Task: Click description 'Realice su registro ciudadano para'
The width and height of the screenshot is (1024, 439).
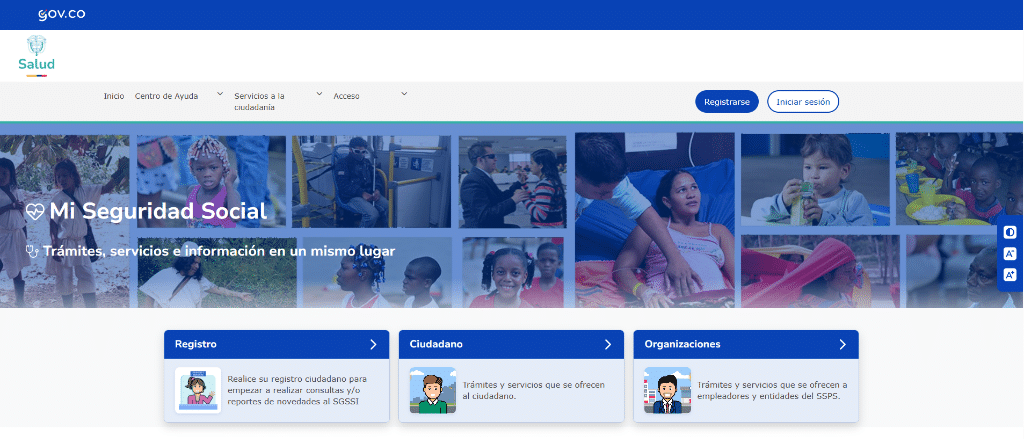Action: click(297, 379)
